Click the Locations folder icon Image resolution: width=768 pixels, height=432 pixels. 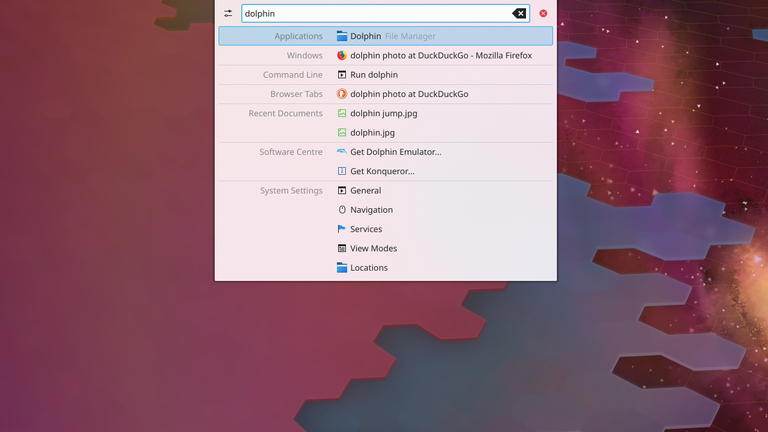coord(342,267)
